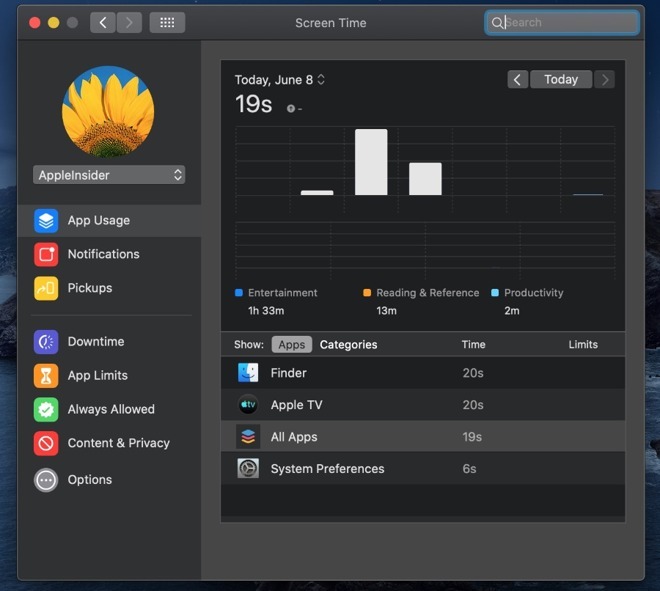Show all preferences grid button

tap(167, 22)
